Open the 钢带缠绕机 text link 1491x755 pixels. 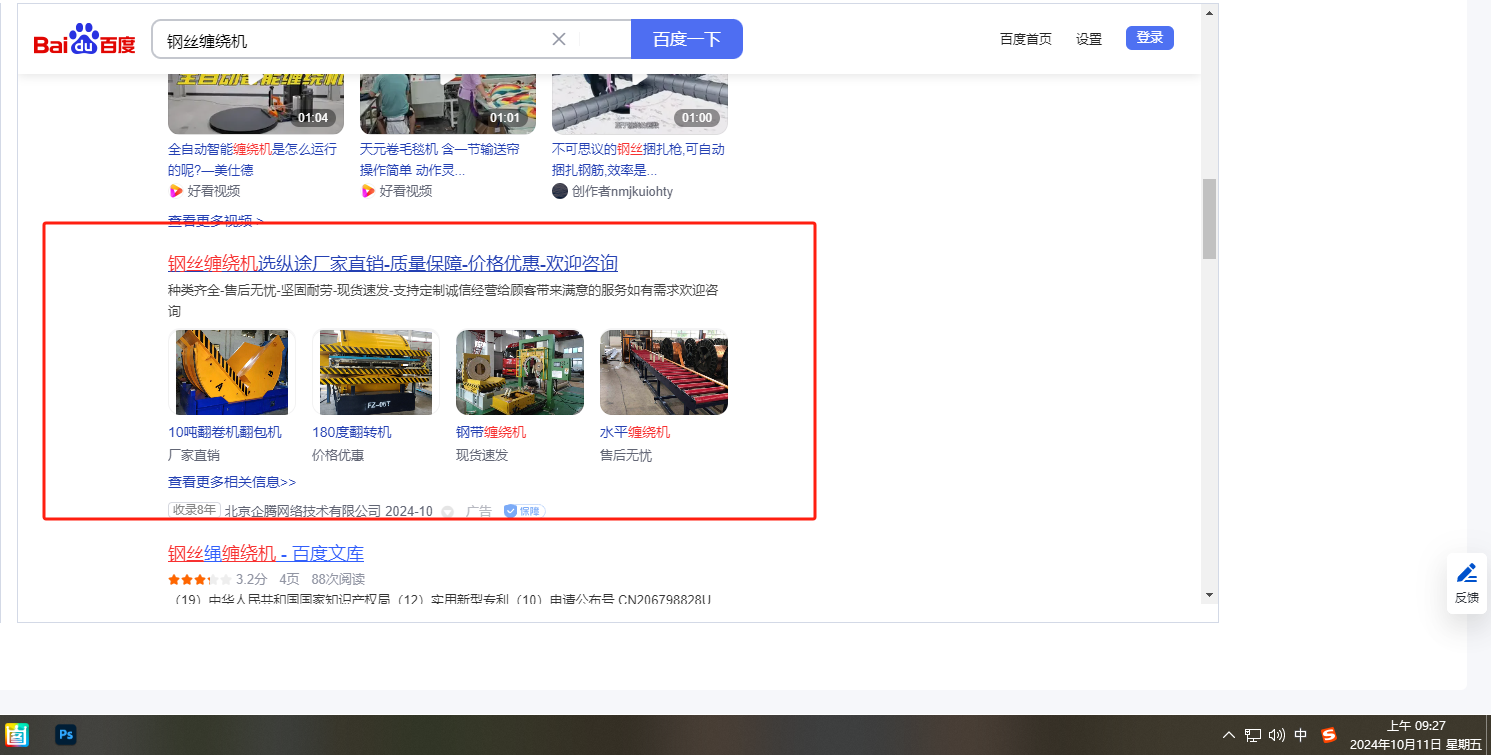point(491,432)
